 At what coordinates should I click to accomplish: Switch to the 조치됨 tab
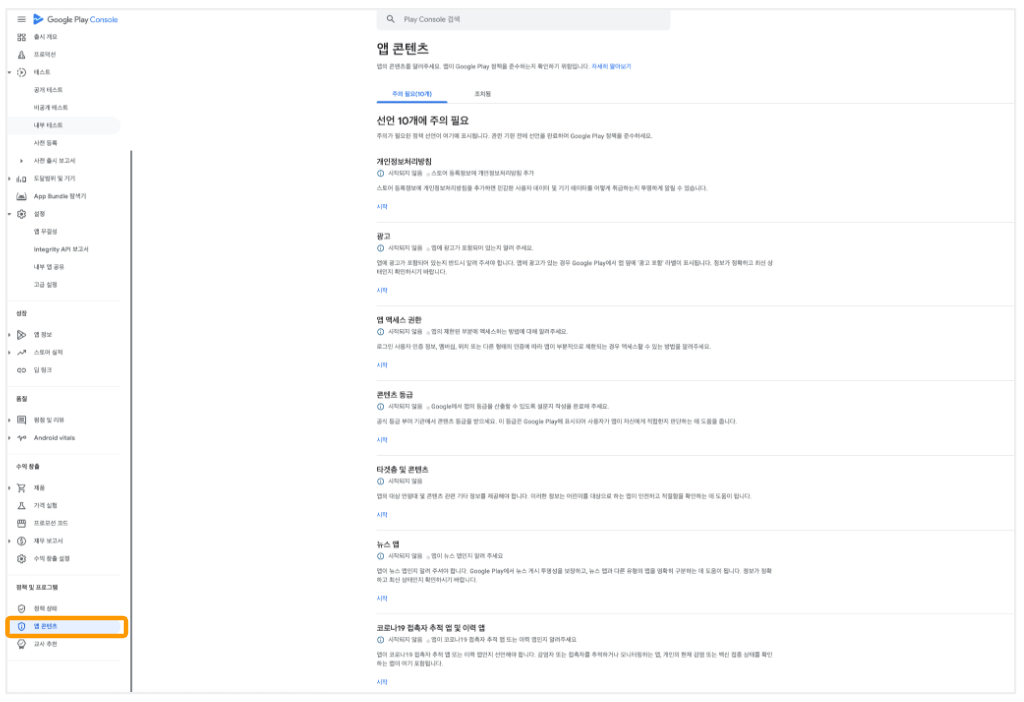click(482, 94)
